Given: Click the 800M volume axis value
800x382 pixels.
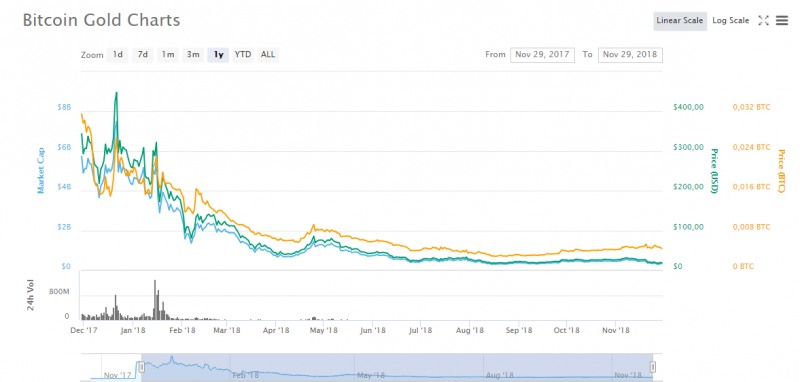Looking at the screenshot, I should [x=59, y=292].
